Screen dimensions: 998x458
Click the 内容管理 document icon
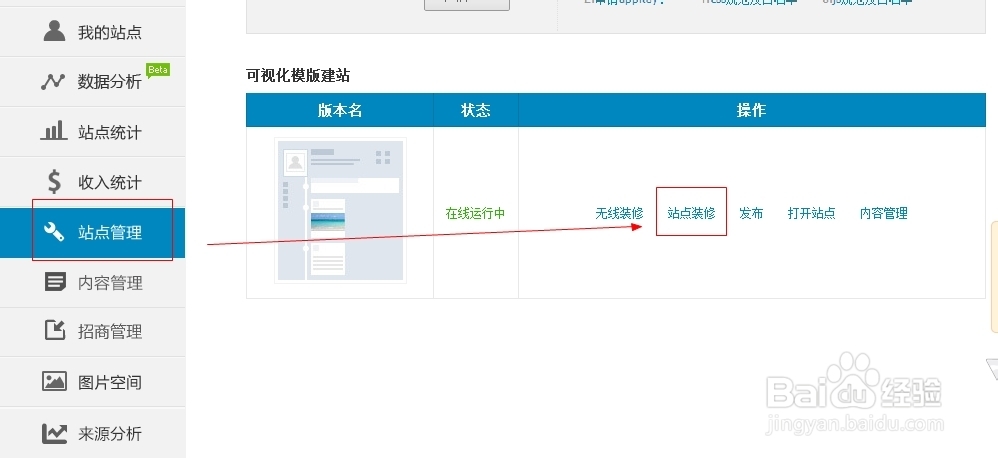55,282
